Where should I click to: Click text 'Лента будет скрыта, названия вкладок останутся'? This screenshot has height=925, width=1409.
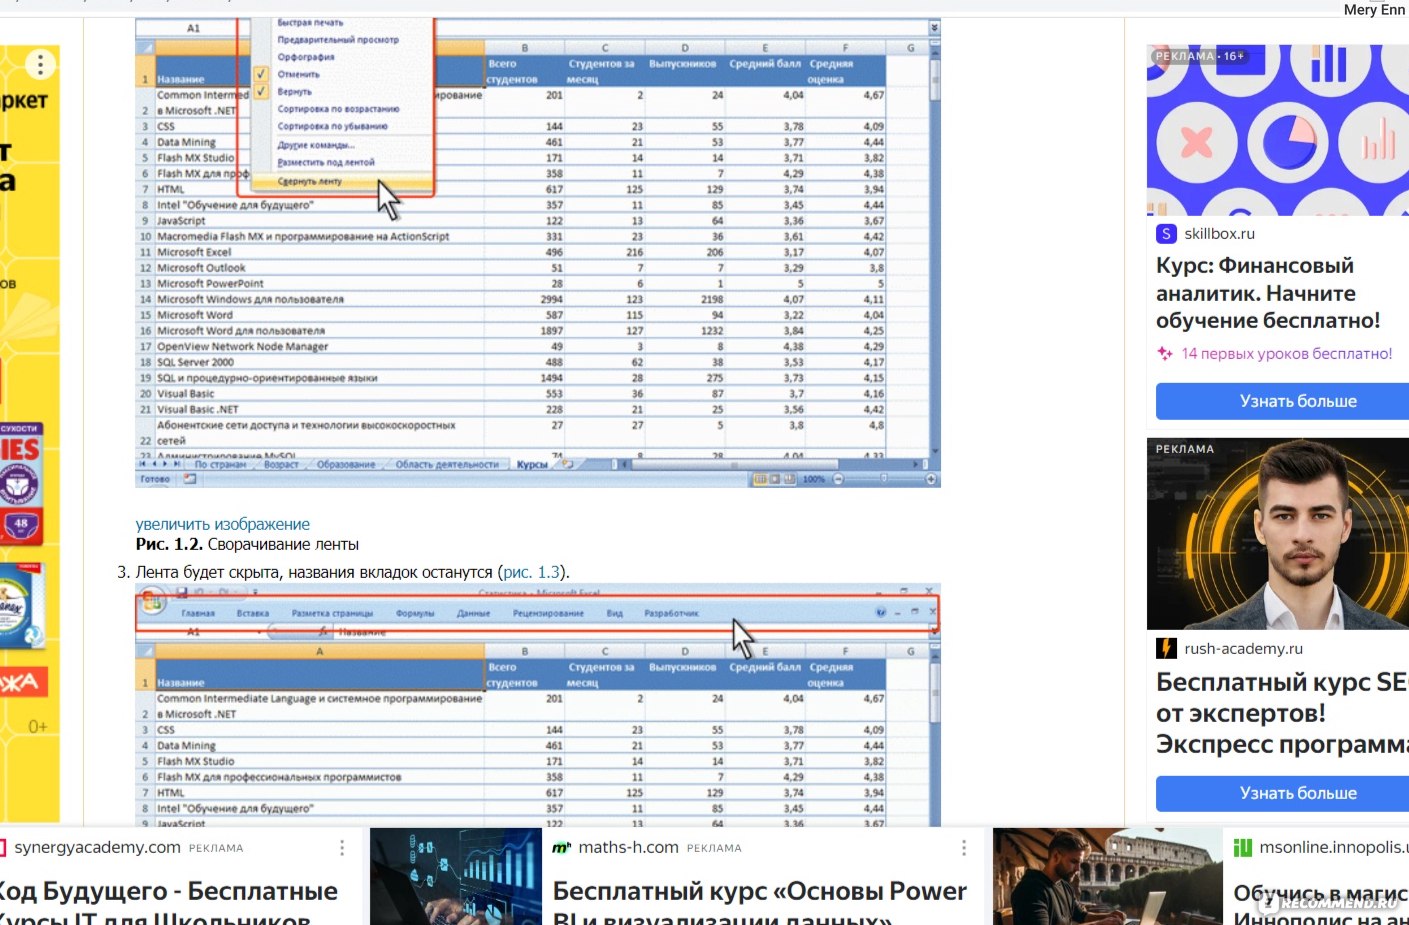coord(314,572)
